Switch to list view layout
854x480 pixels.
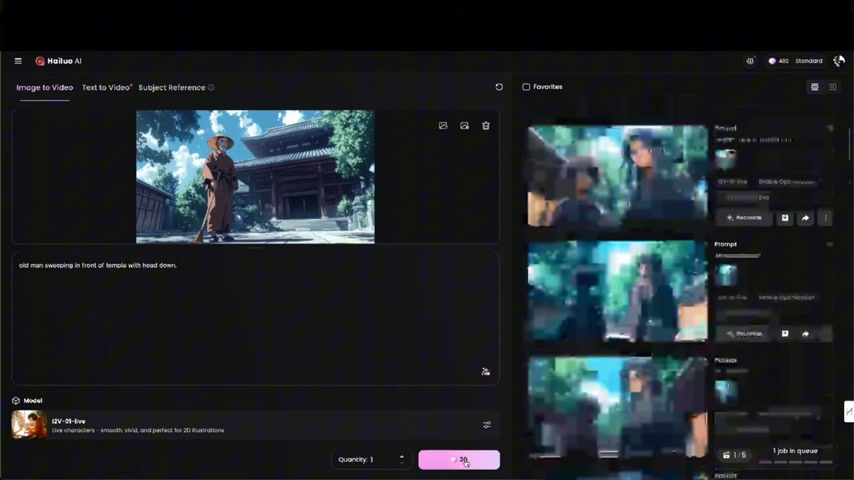pos(833,87)
